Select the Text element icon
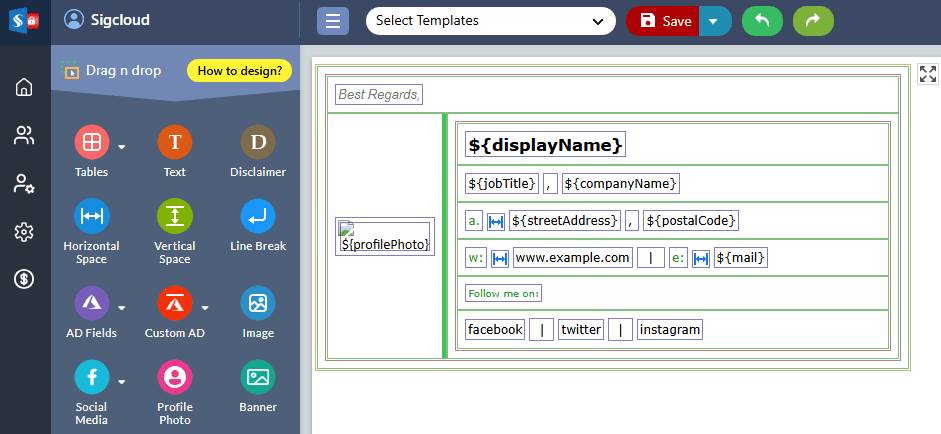The height and width of the screenshot is (434, 941). click(174, 143)
